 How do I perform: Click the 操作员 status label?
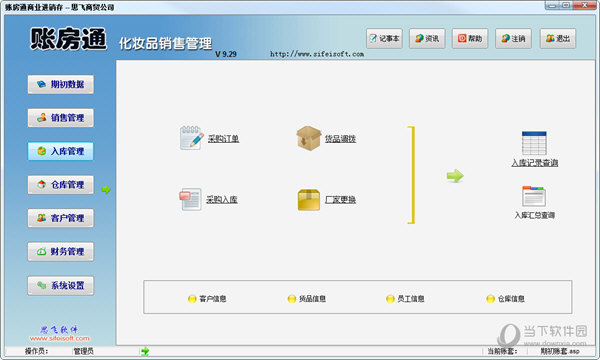36,351
